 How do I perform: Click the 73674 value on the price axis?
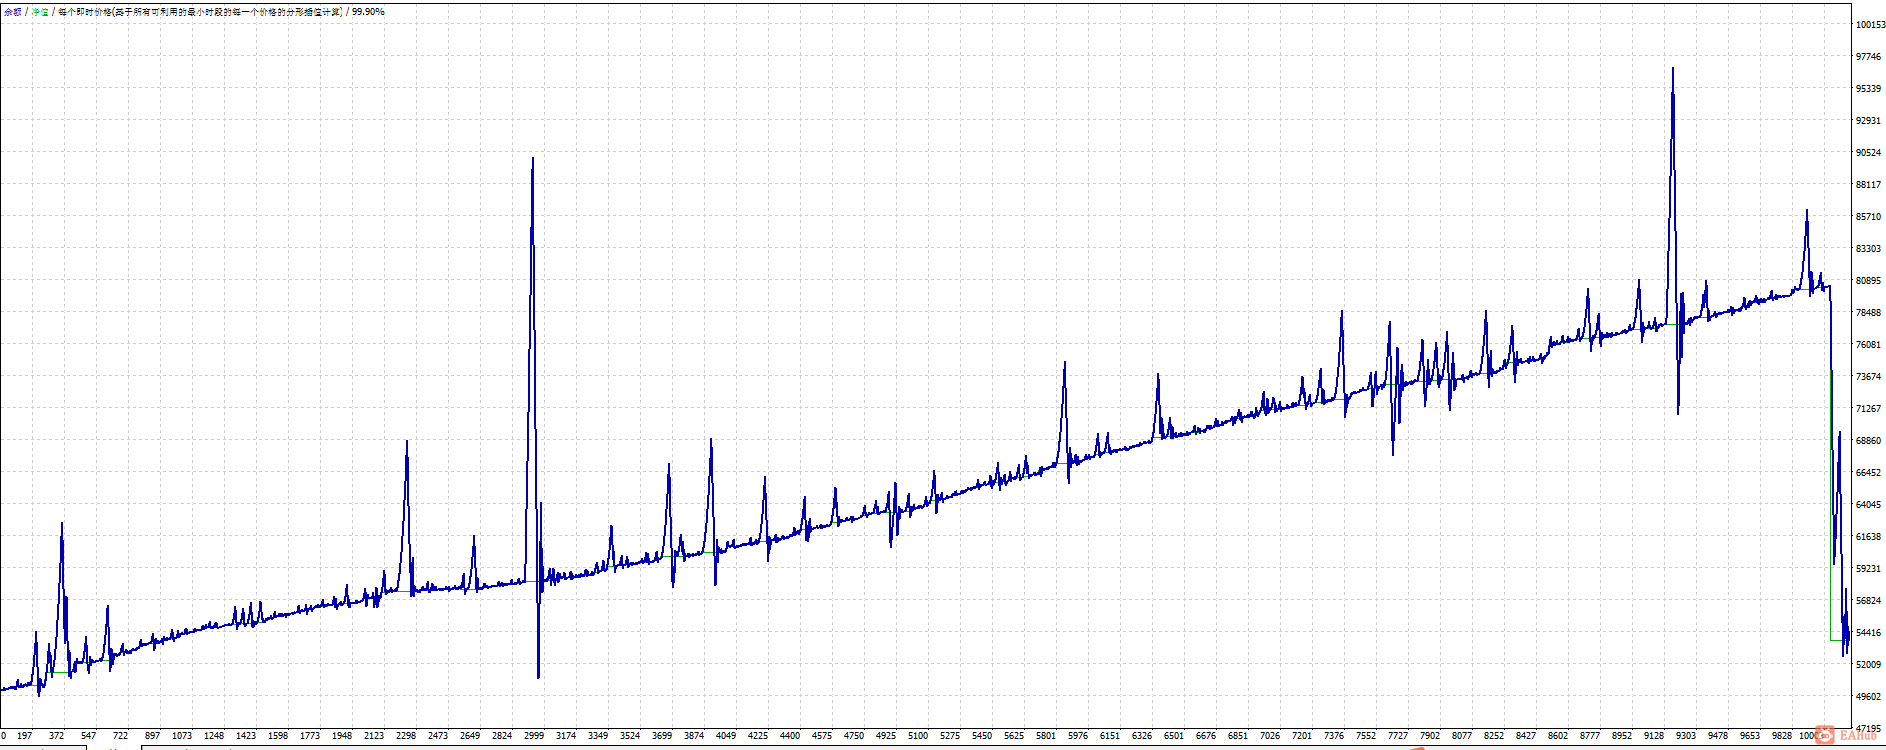click(1868, 377)
